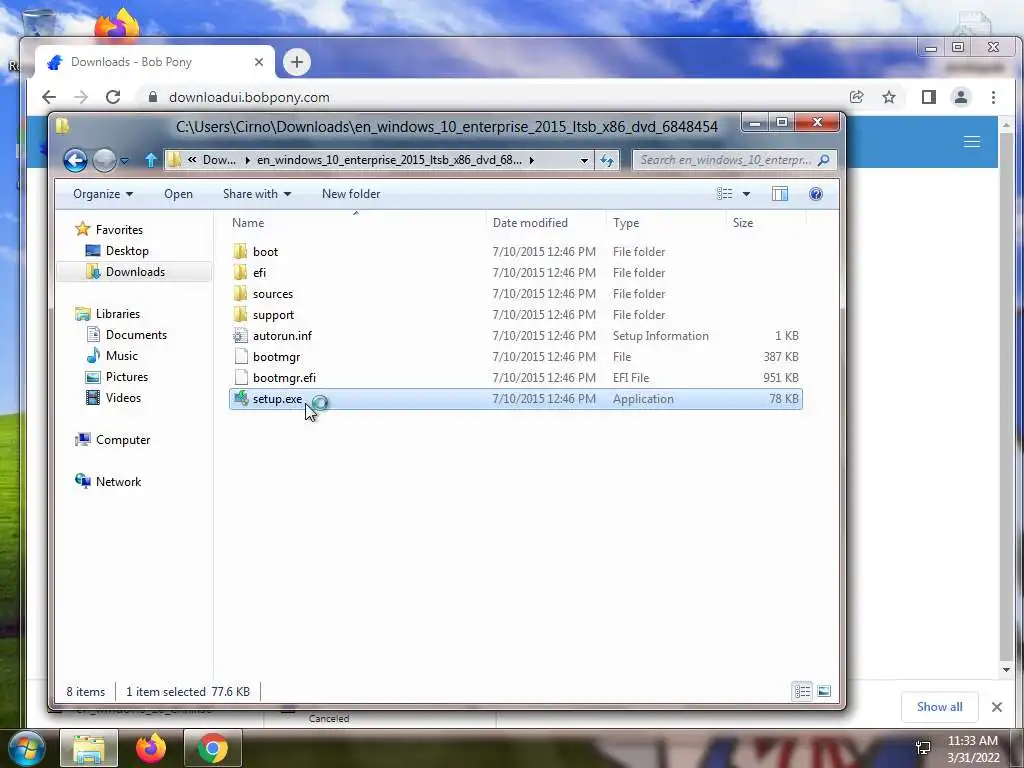Click the Explorer Forward arrow button
This screenshot has height=768, width=1024.
[104, 160]
